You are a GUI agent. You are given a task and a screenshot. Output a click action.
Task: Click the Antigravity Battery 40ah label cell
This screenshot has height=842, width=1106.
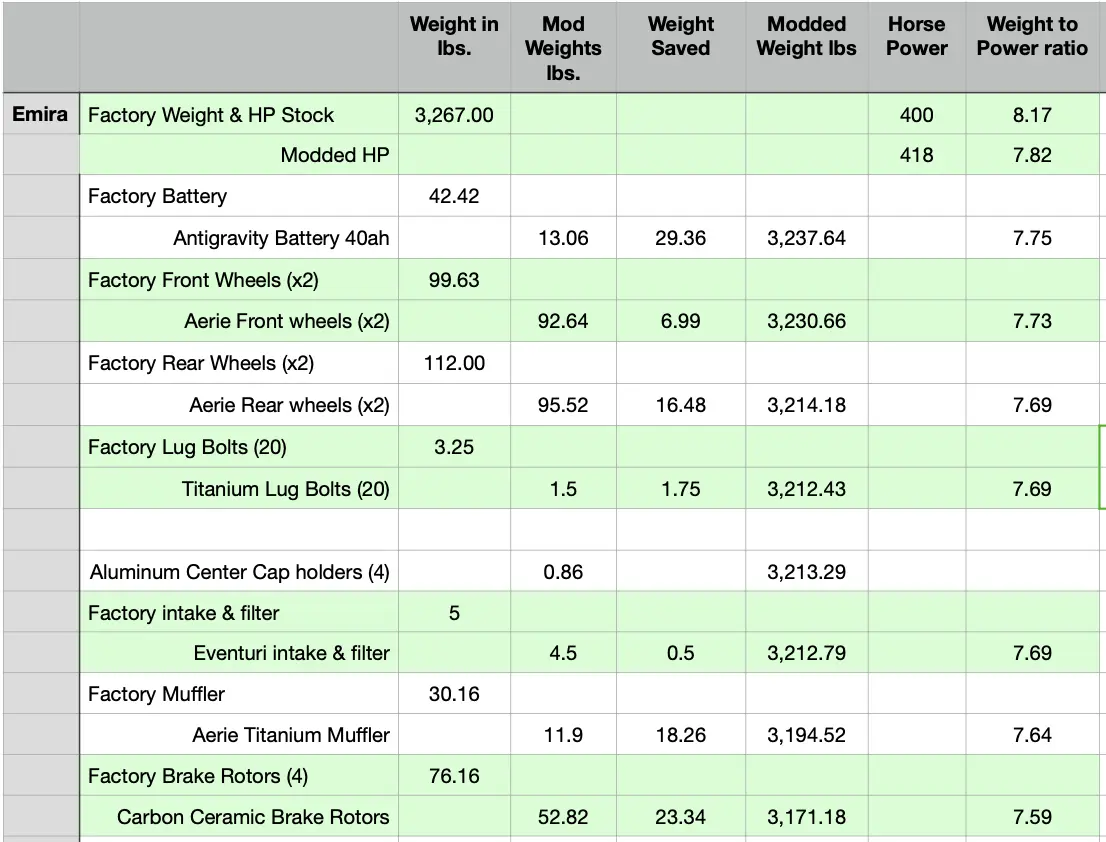(x=281, y=238)
